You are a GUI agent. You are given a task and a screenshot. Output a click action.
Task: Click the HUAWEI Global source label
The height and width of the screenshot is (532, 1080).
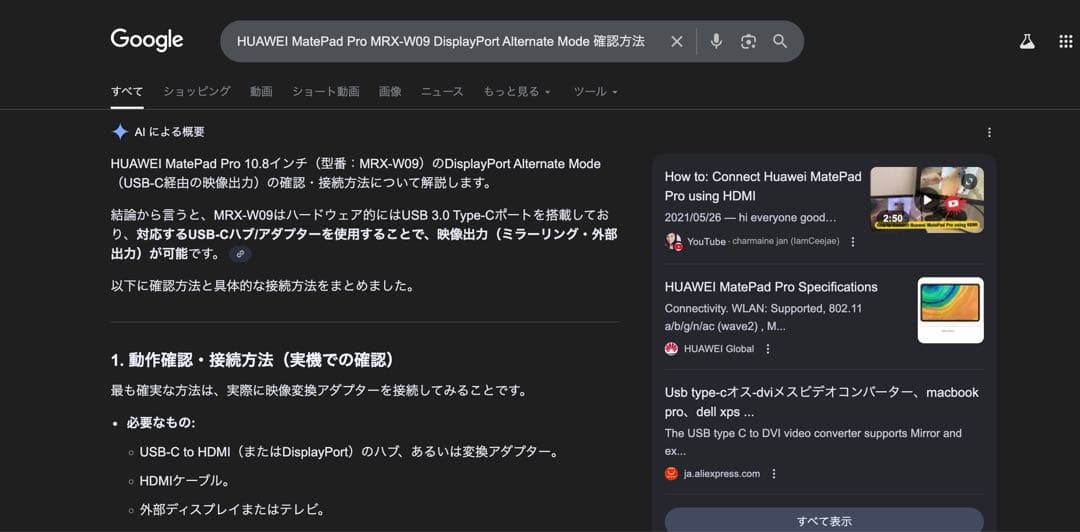[718, 349]
